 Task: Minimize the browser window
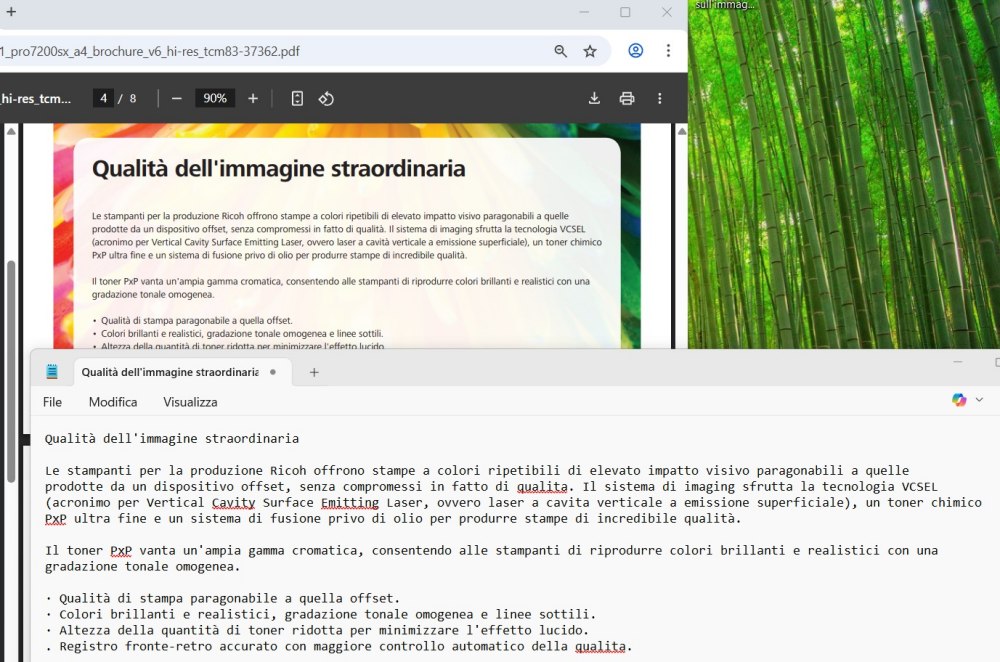(584, 12)
